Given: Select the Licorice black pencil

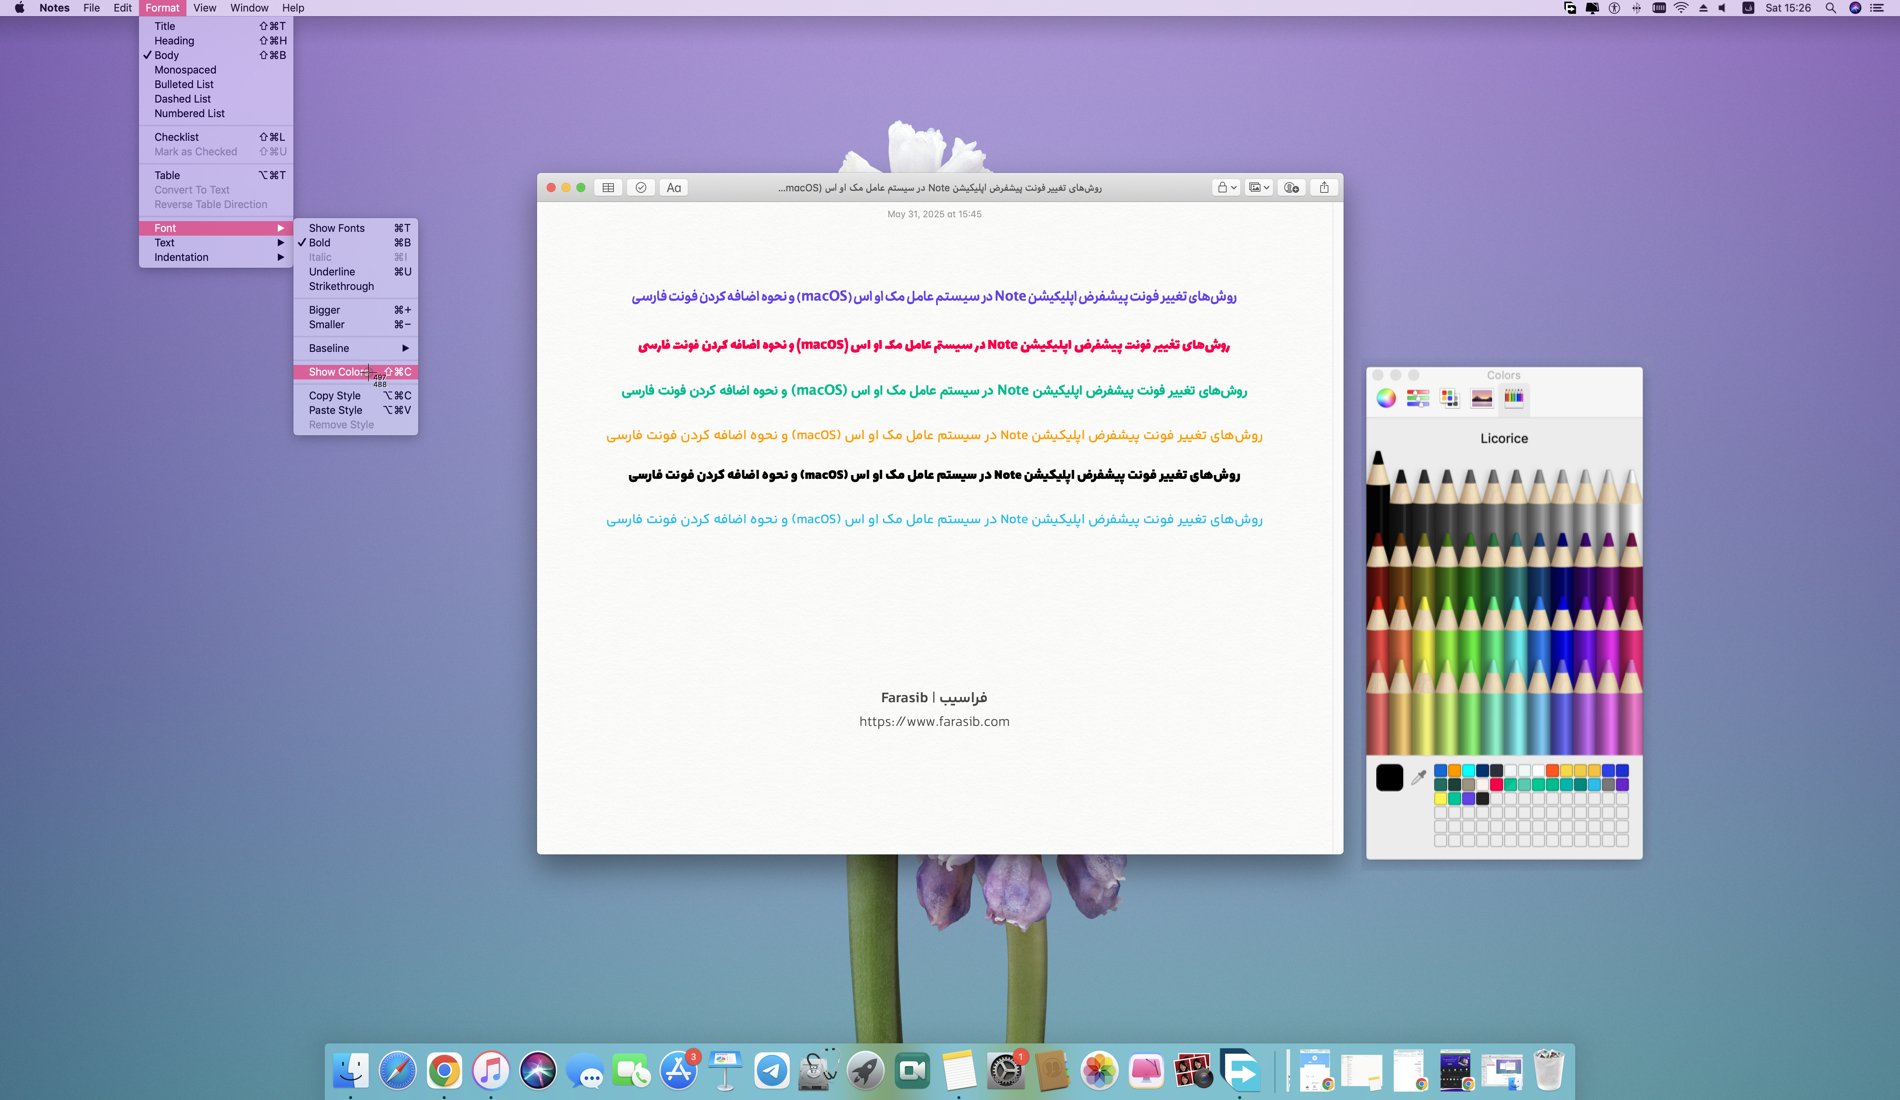Looking at the screenshot, I should click(x=1378, y=495).
